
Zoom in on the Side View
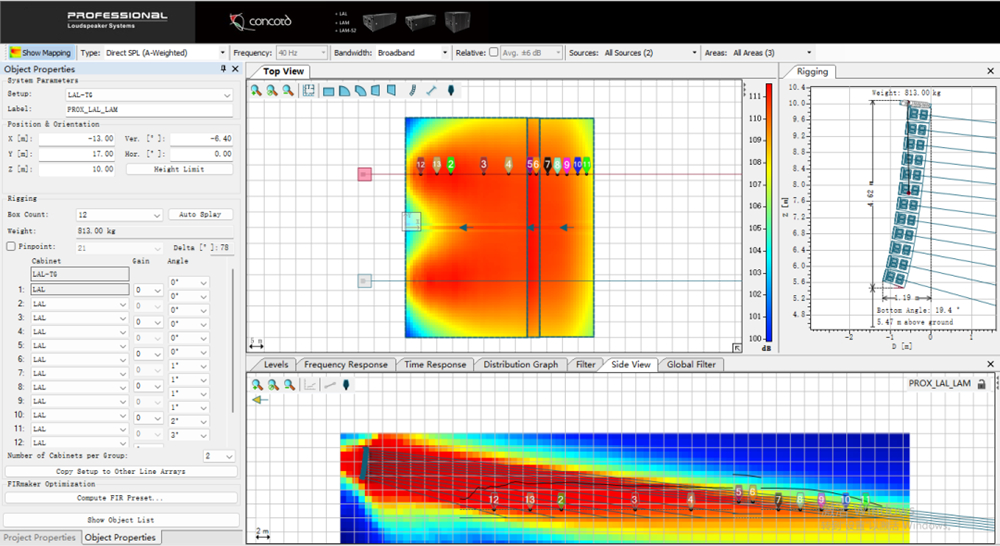pos(257,385)
